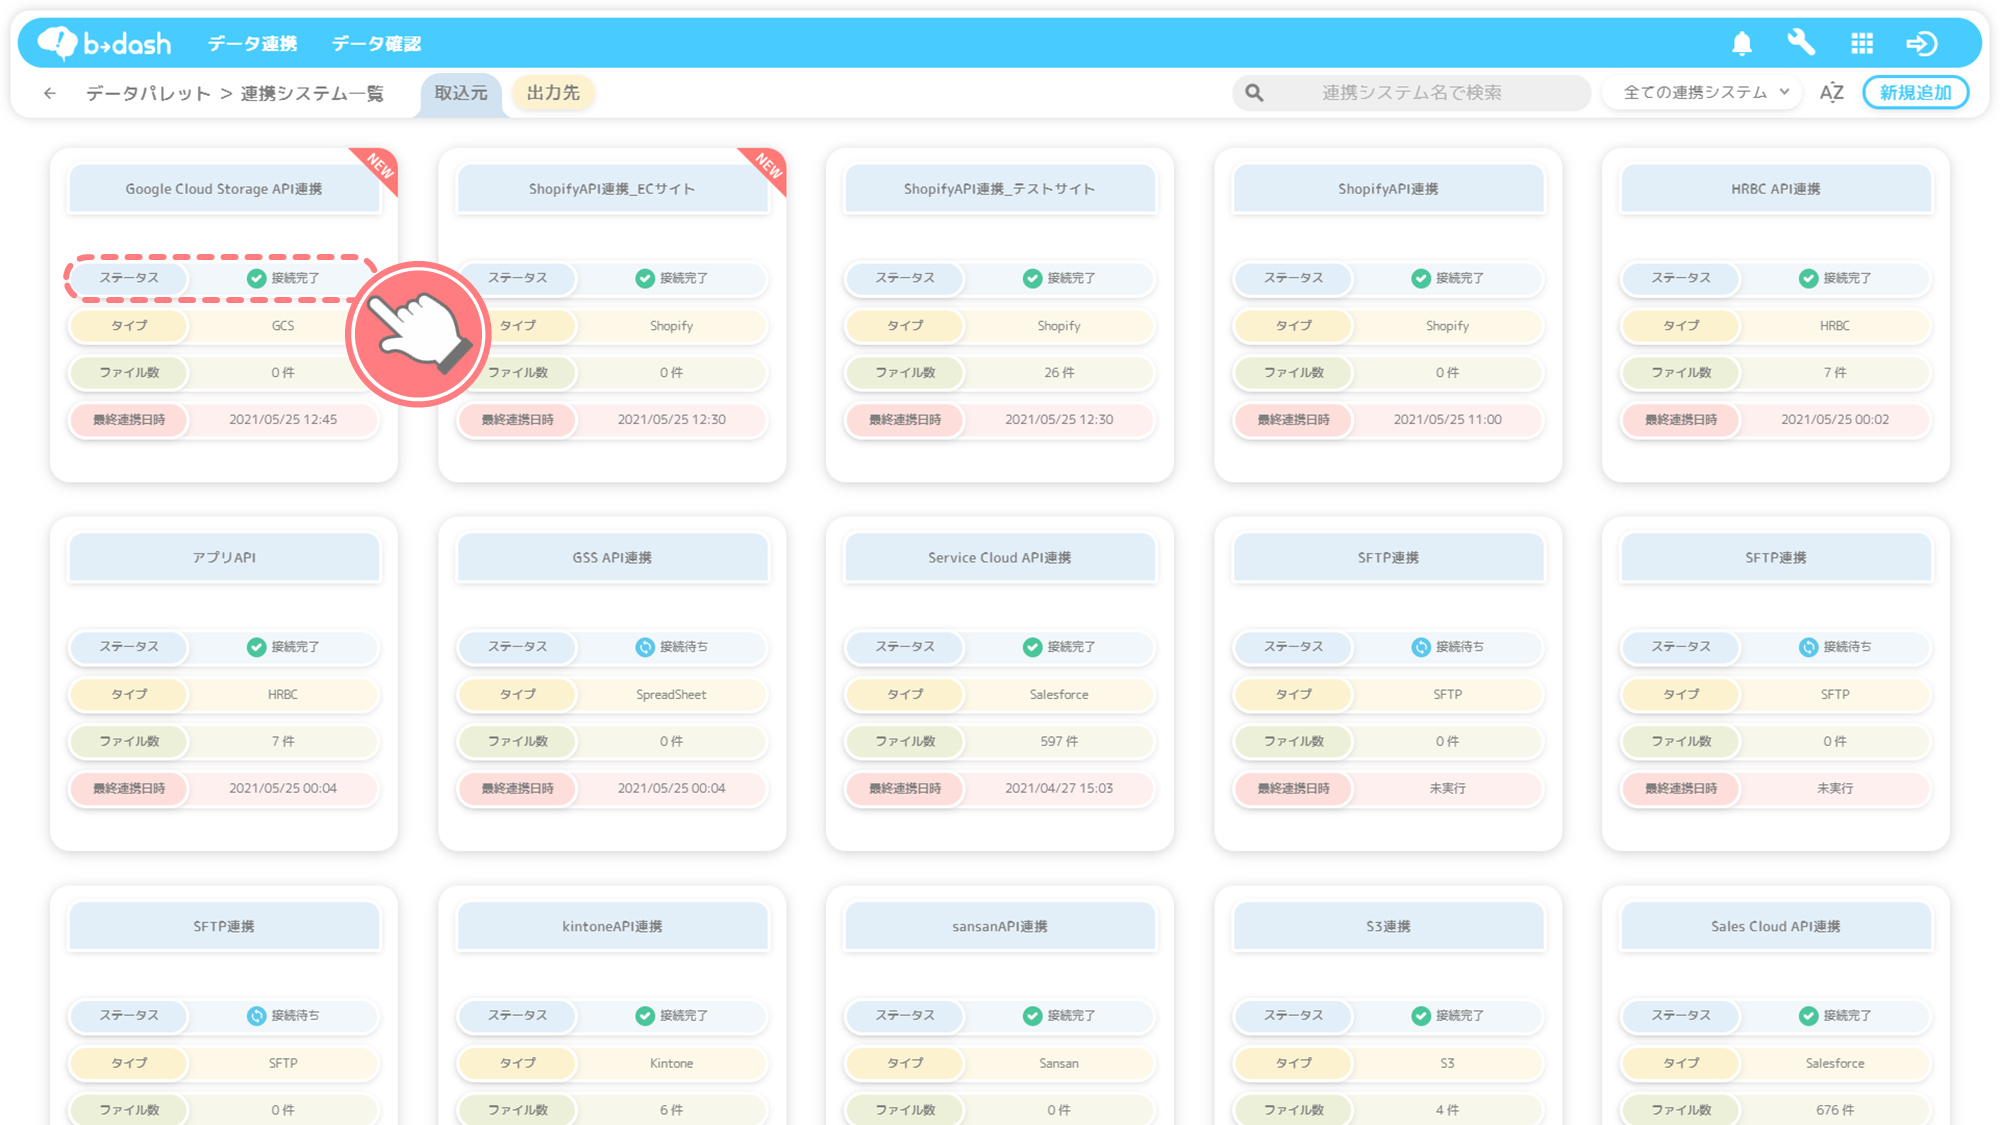
Task: Open the notifications bell
Action: 1742,43
